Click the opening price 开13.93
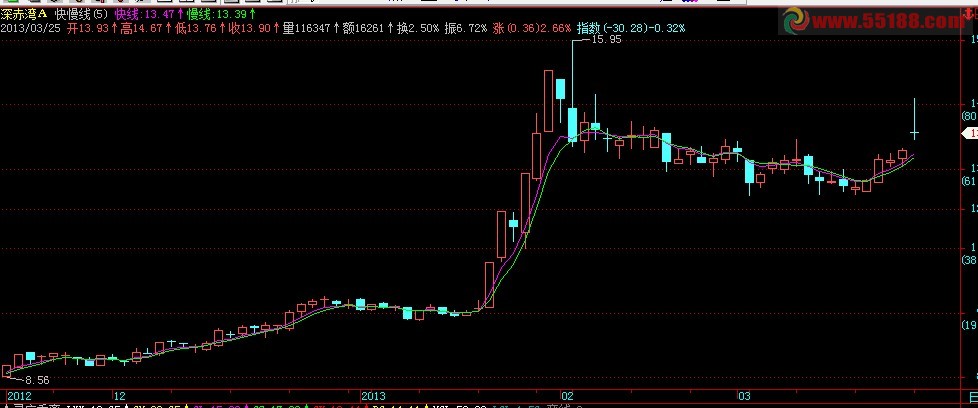The image size is (978, 408). [90, 28]
